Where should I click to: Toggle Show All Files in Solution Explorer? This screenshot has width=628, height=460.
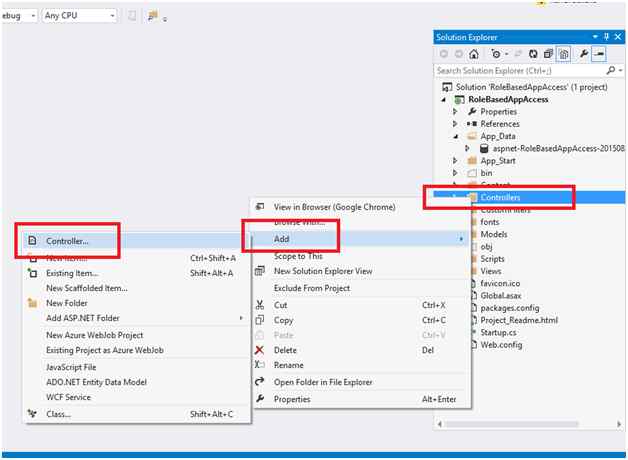563,54
